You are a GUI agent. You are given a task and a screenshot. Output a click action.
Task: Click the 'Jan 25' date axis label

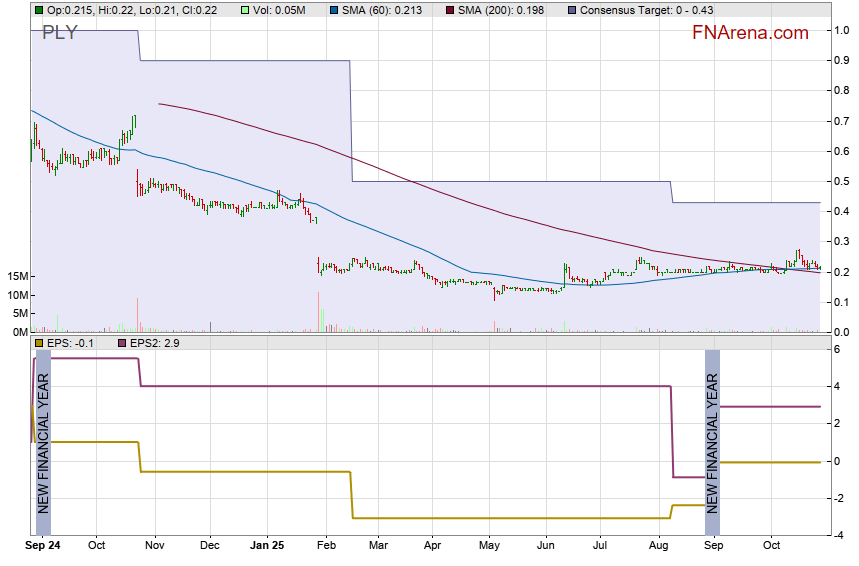(266, 547)
